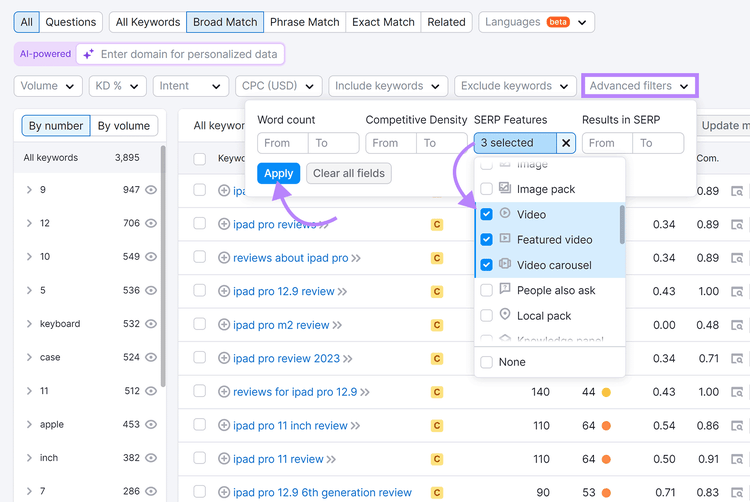
Task: Click plus icon for ipad pro review 2023
Action: point(224,358)
